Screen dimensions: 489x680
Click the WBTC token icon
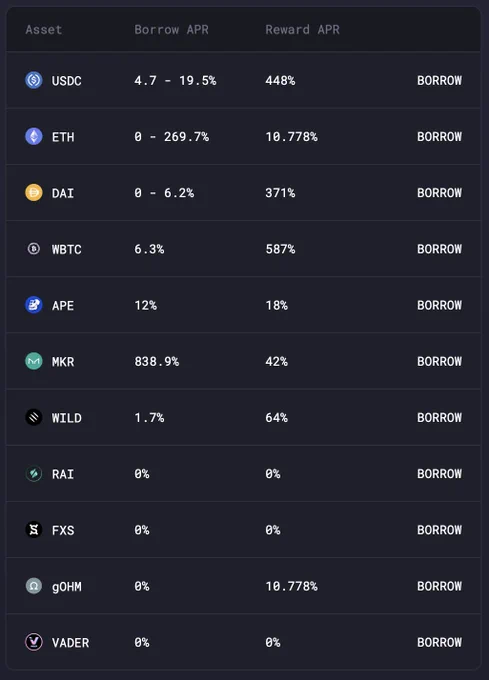pos(34,248)
